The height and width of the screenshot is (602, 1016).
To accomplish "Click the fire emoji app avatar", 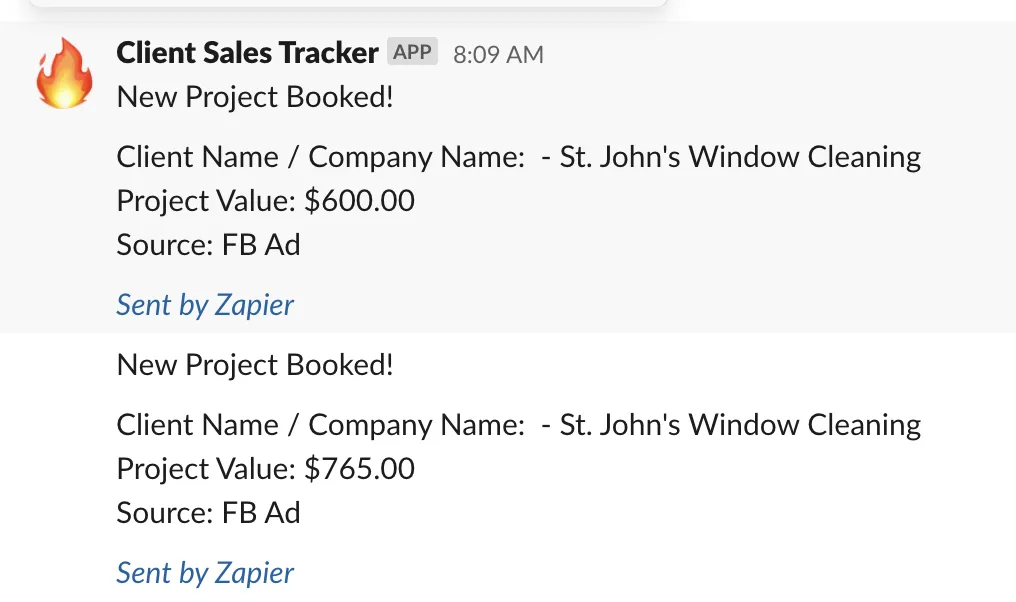I will coord(64,73).
